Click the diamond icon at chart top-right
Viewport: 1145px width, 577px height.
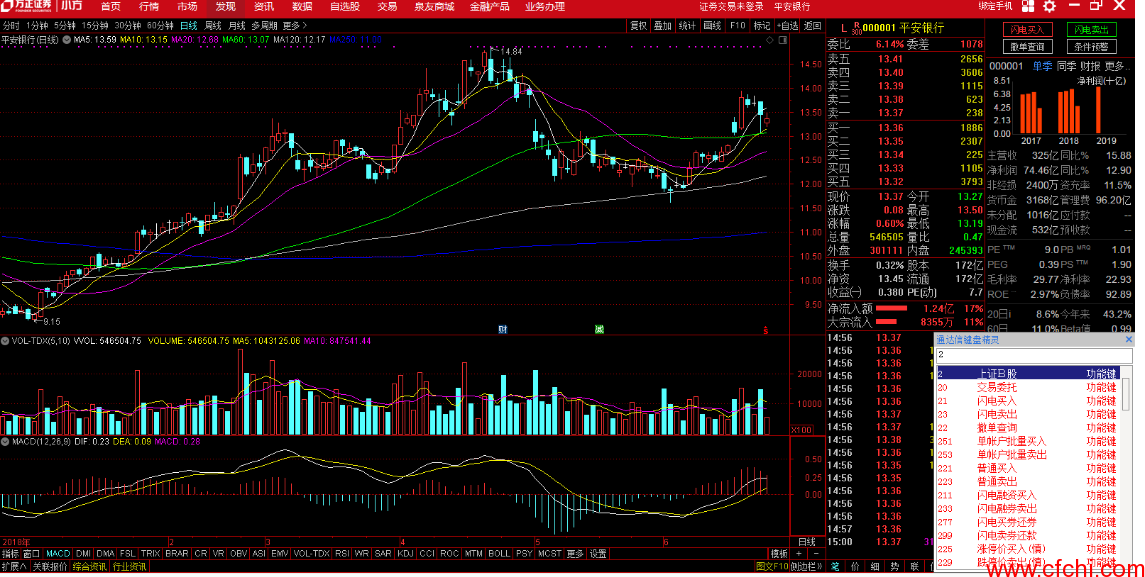[x=770, y=40]
